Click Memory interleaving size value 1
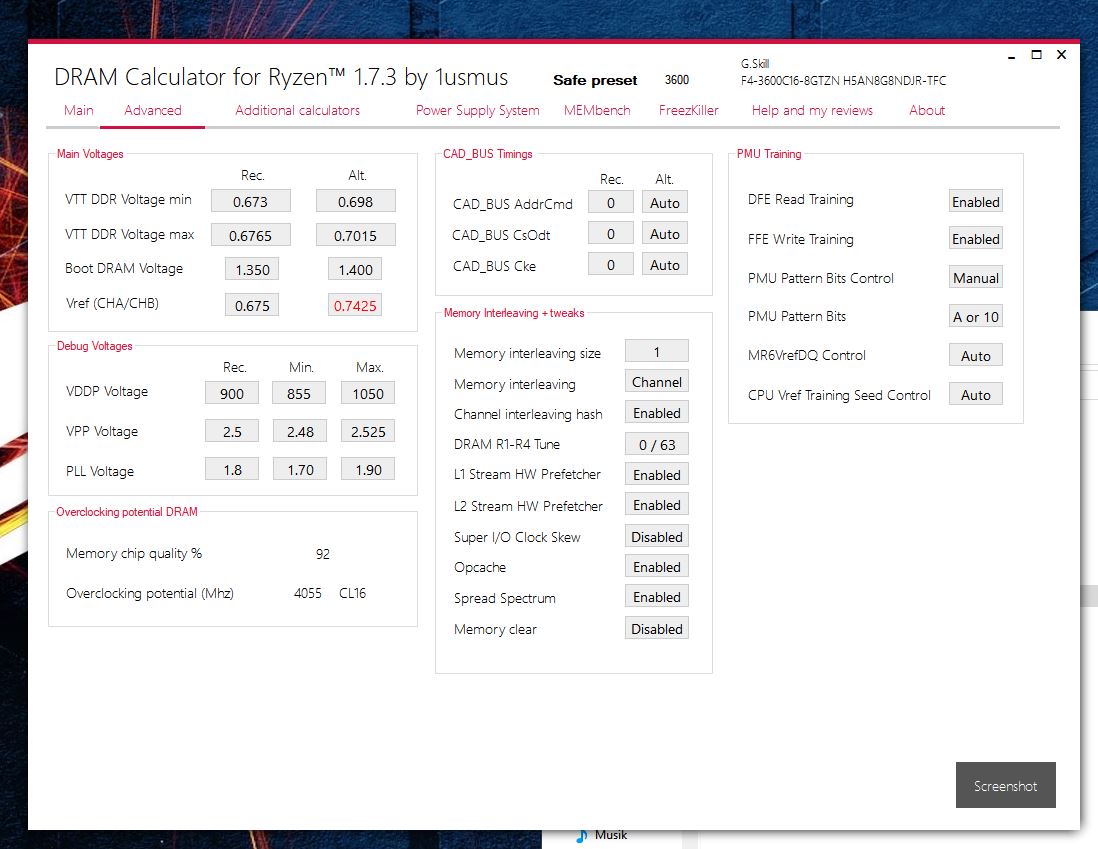 tap(657, 351)
